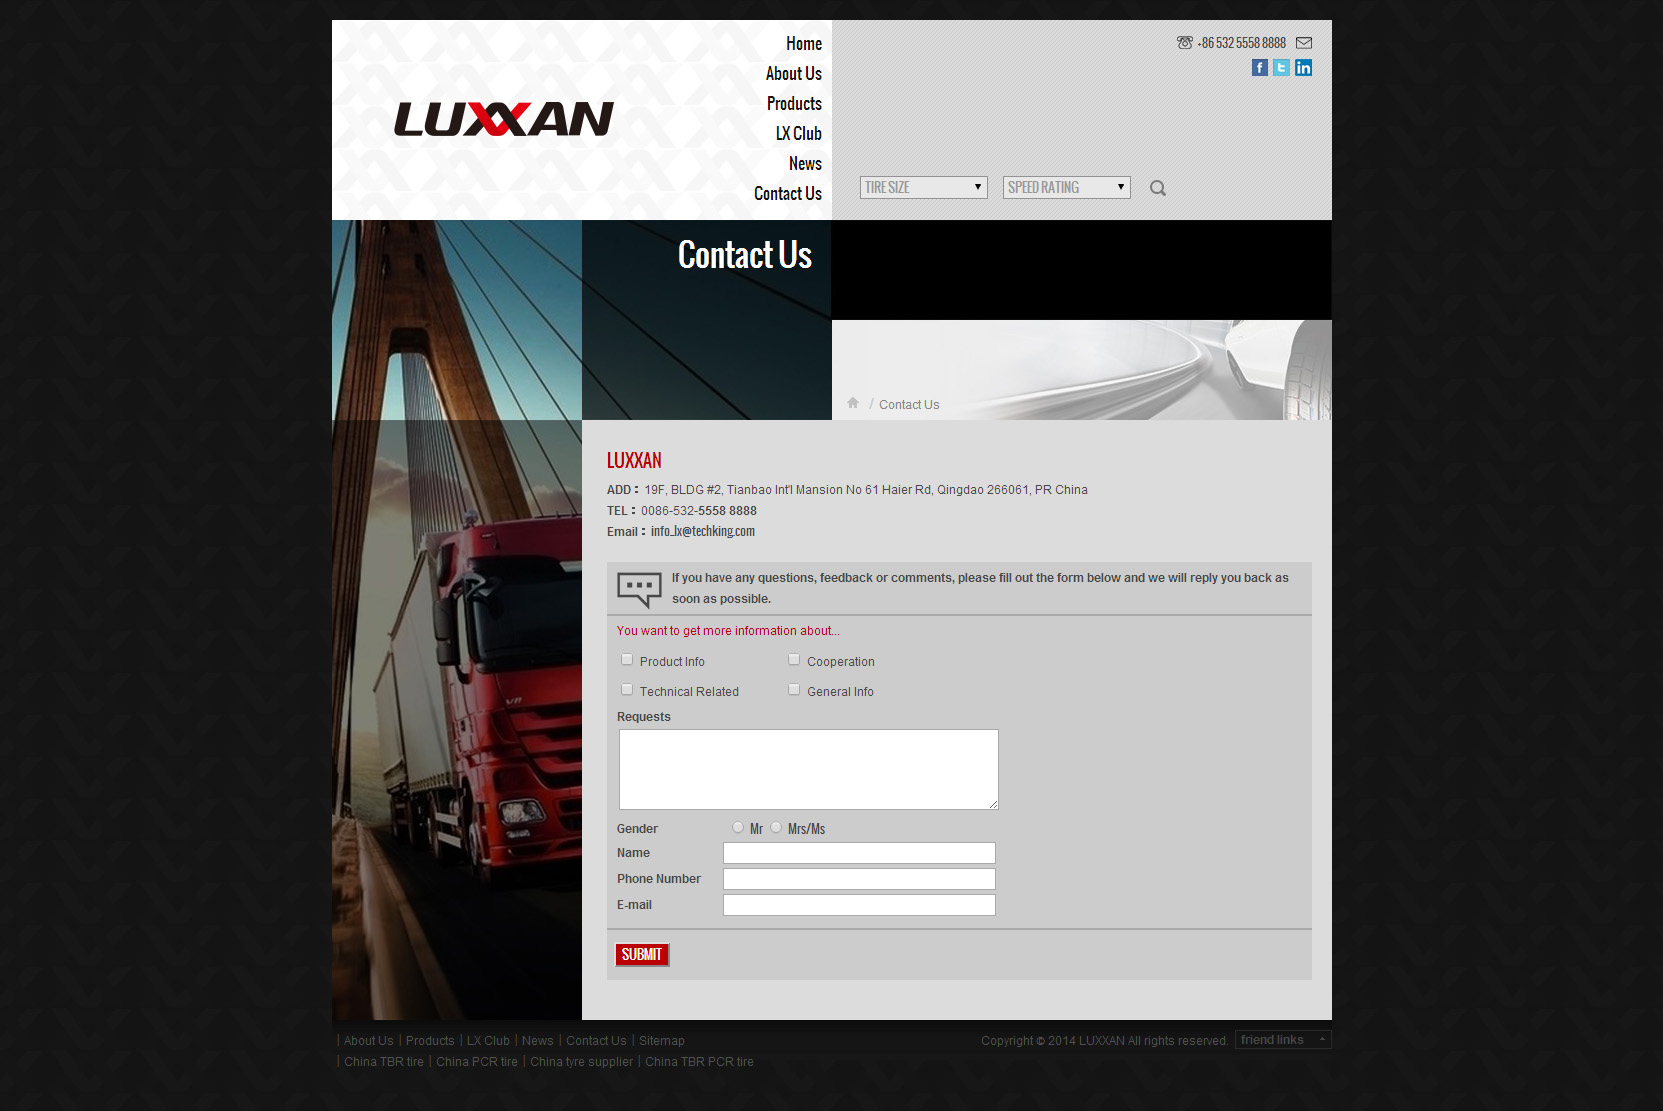Focus the Requests text area
Image resolution: width=1663 pixels, height=1111 pixels.
pos(809,769)
